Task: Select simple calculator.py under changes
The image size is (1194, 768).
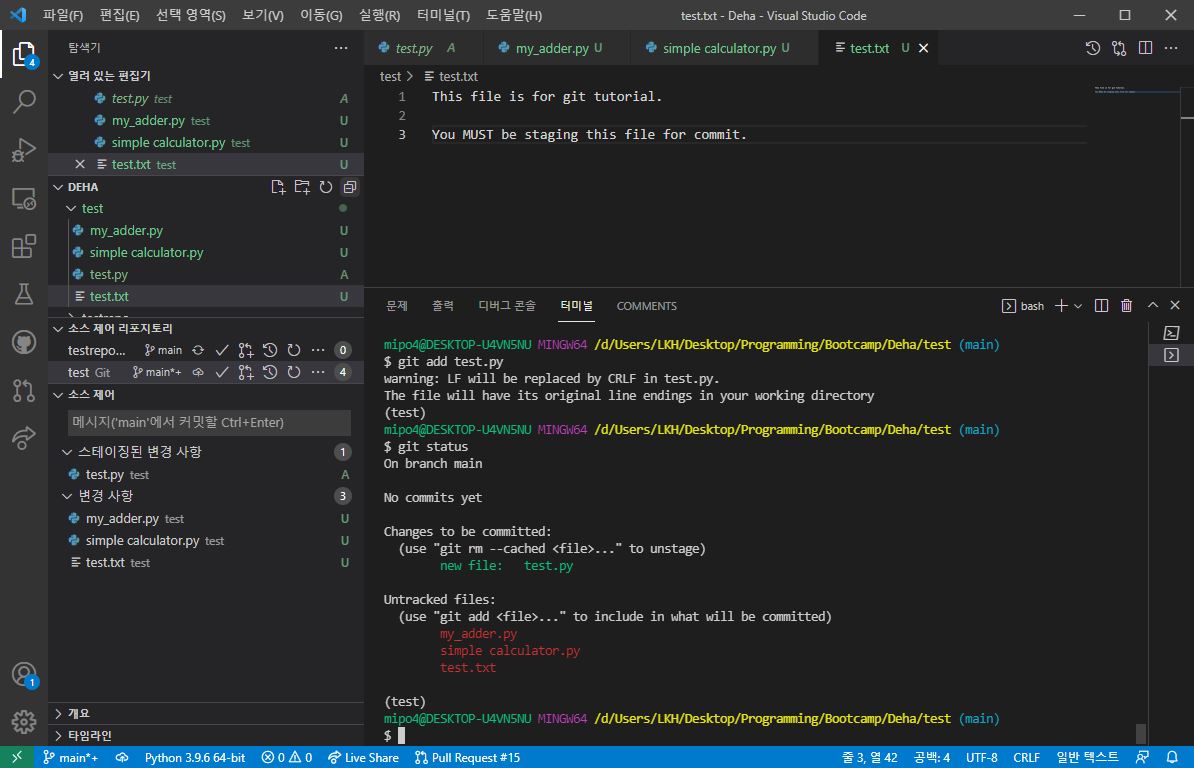Action: (206, 540)
